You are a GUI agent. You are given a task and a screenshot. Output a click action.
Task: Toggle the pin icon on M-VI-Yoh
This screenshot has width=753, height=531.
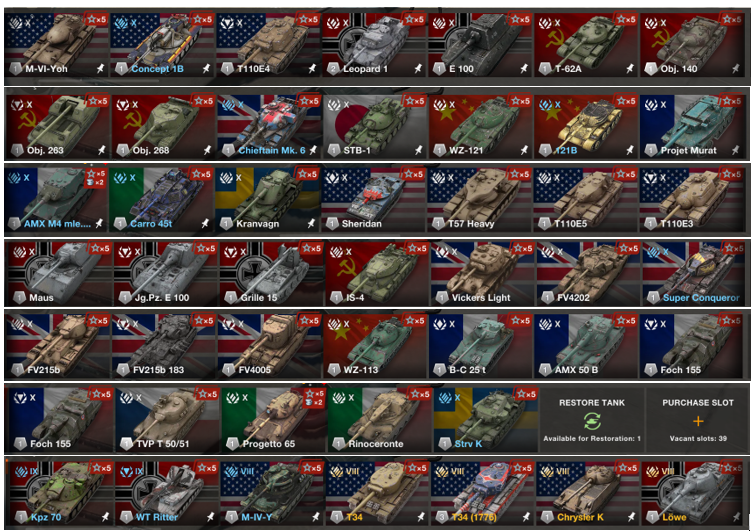click(x=100, y=69)
